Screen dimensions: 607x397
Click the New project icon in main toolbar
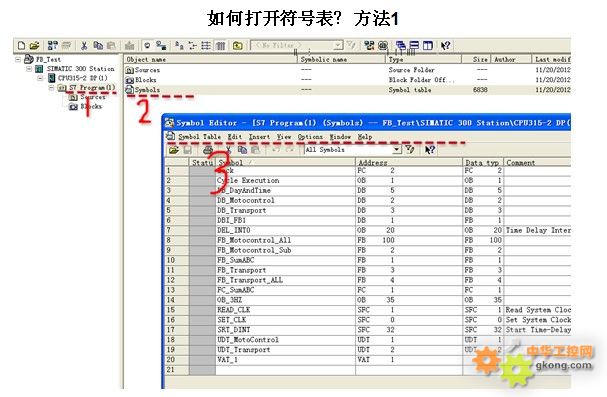(x=22, y=46)
